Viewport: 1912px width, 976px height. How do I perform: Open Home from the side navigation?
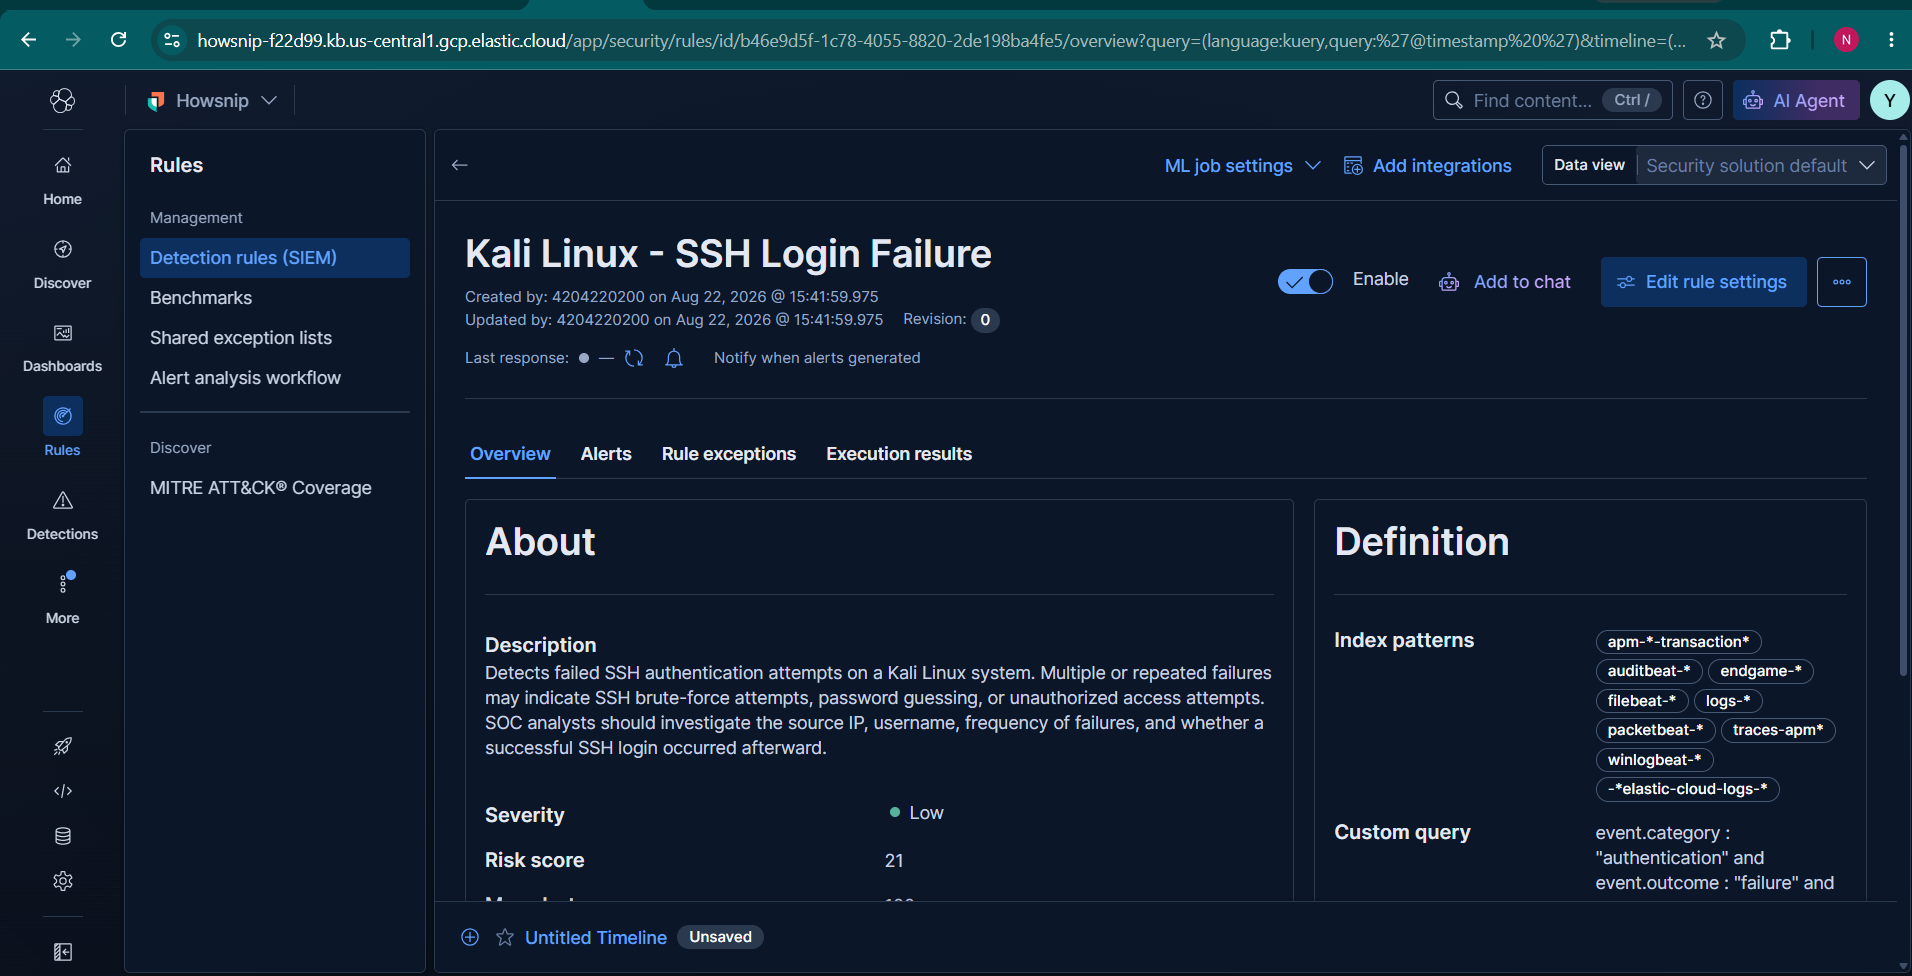click(x=62, y=180)
